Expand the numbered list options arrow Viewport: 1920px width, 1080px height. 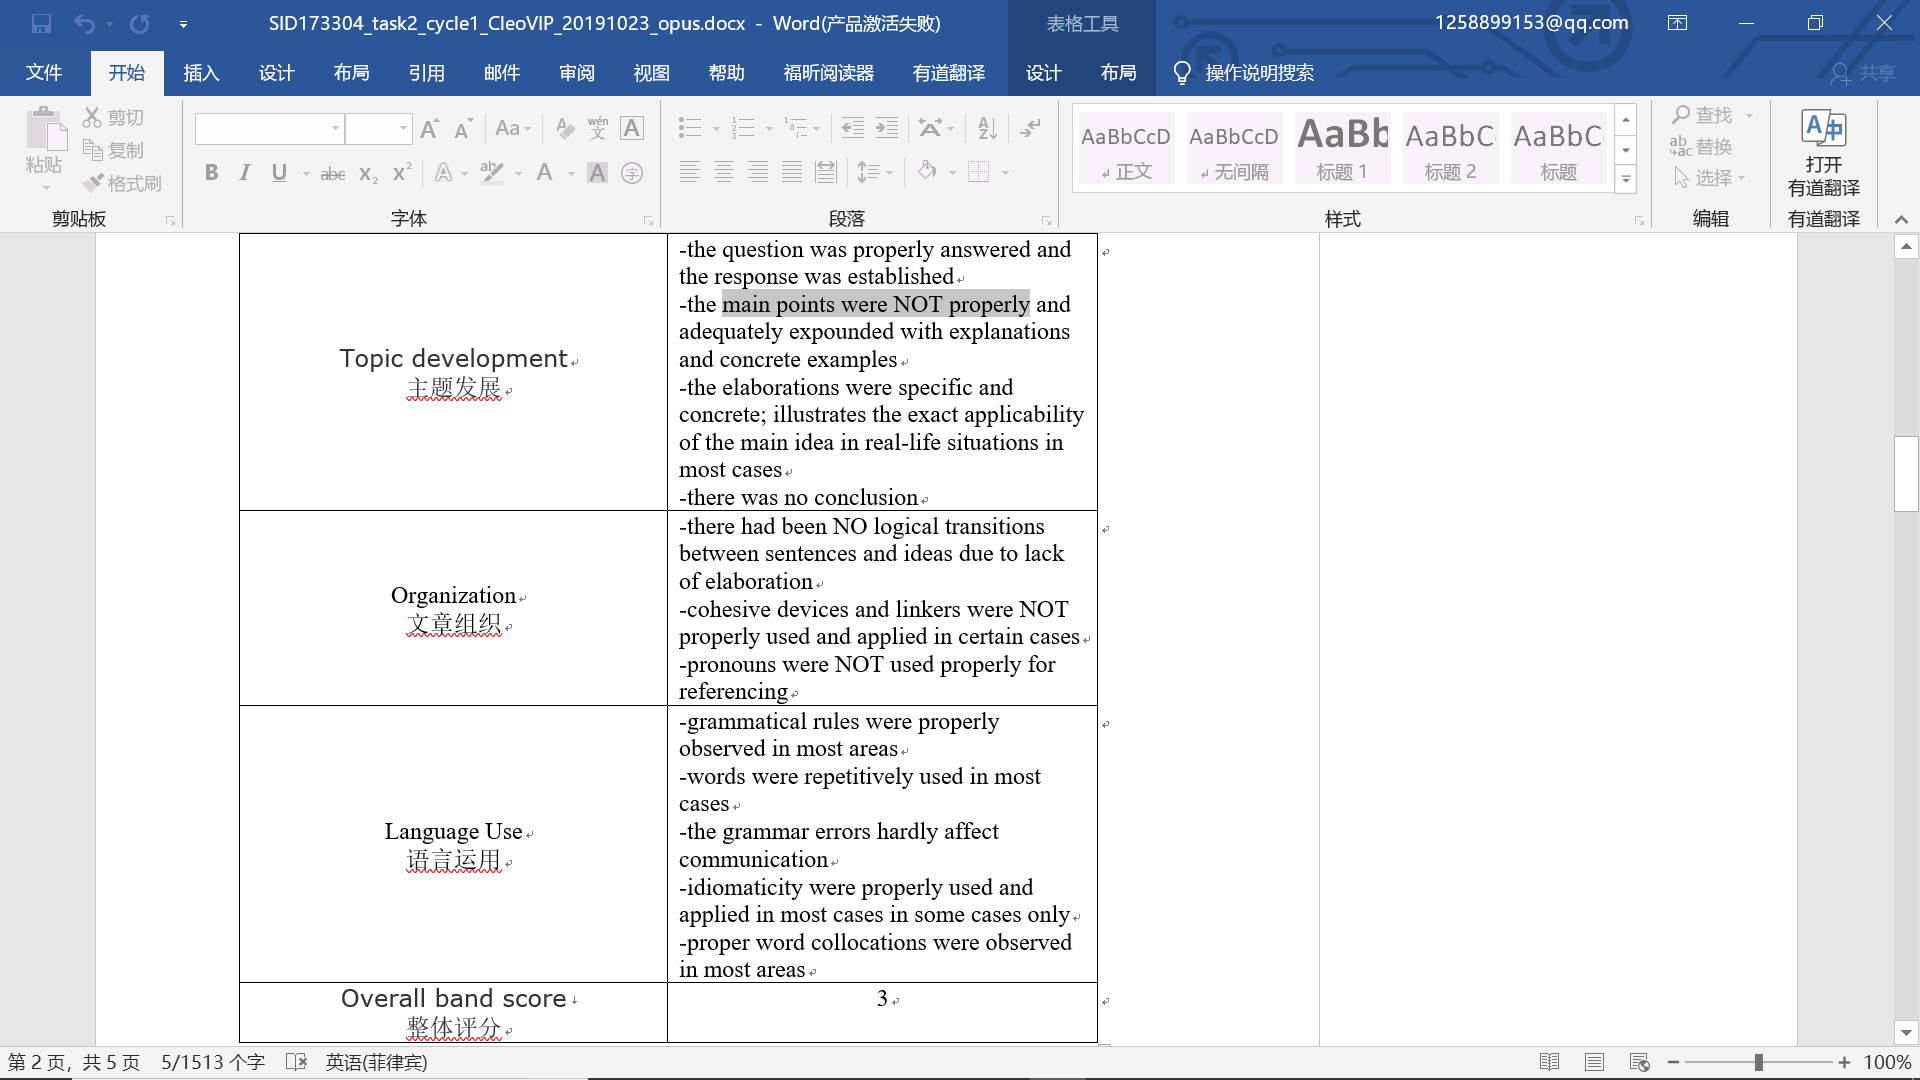[x=769, y=129]
